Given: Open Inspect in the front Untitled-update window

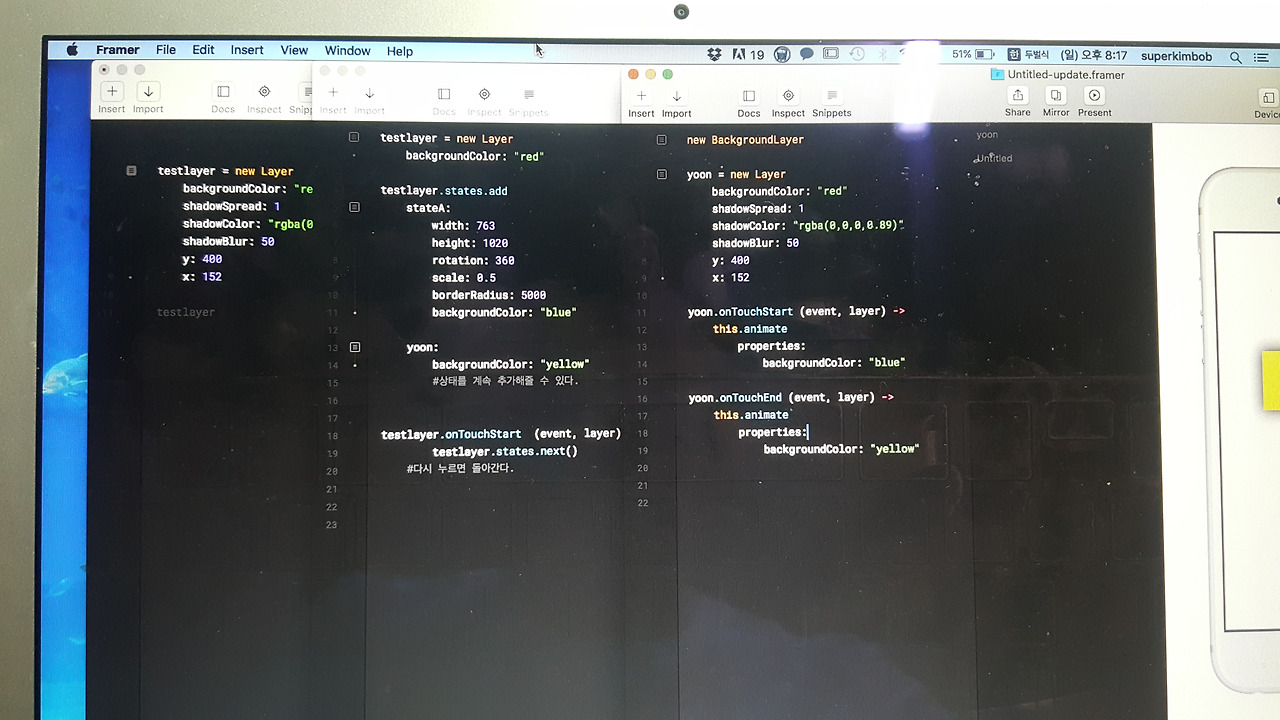Looking at the screenshot, I should (x=788, y=101).
